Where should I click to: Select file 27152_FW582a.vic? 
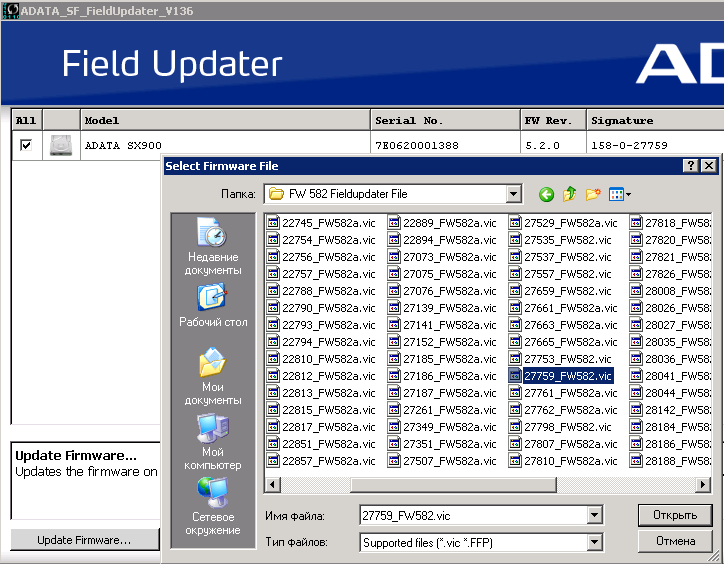tap(442, 342)
